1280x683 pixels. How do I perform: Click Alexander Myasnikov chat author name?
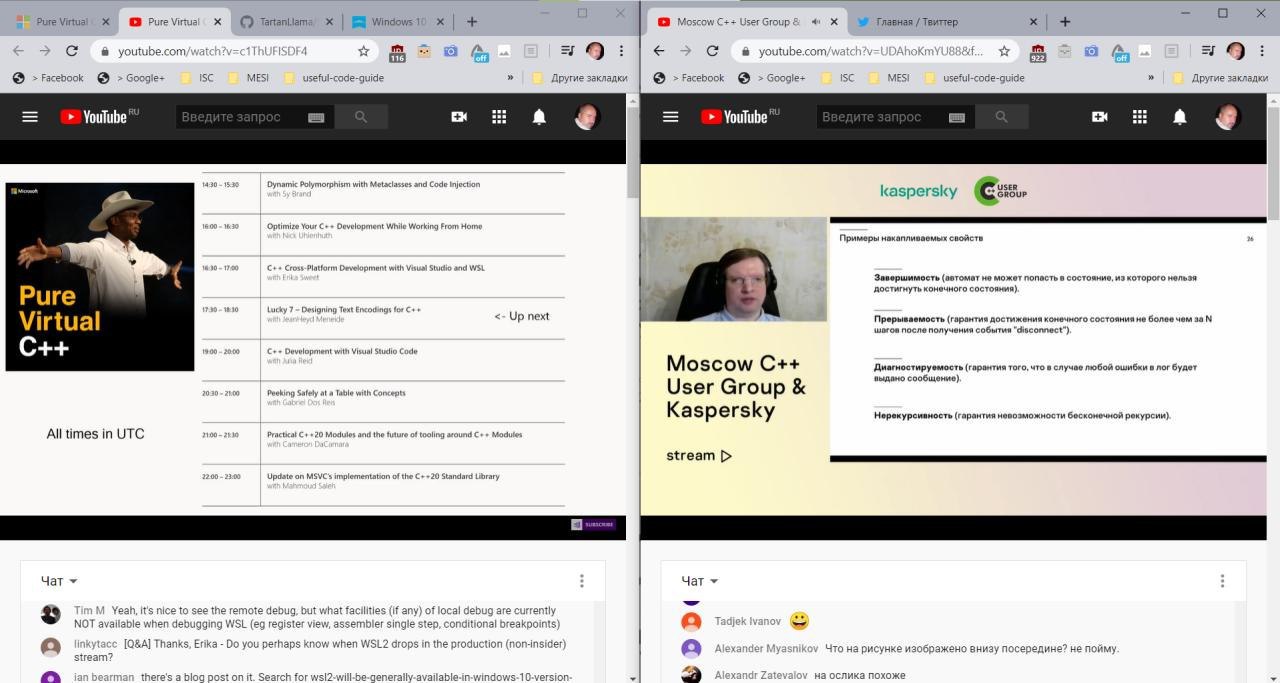[x=766, y=649]
